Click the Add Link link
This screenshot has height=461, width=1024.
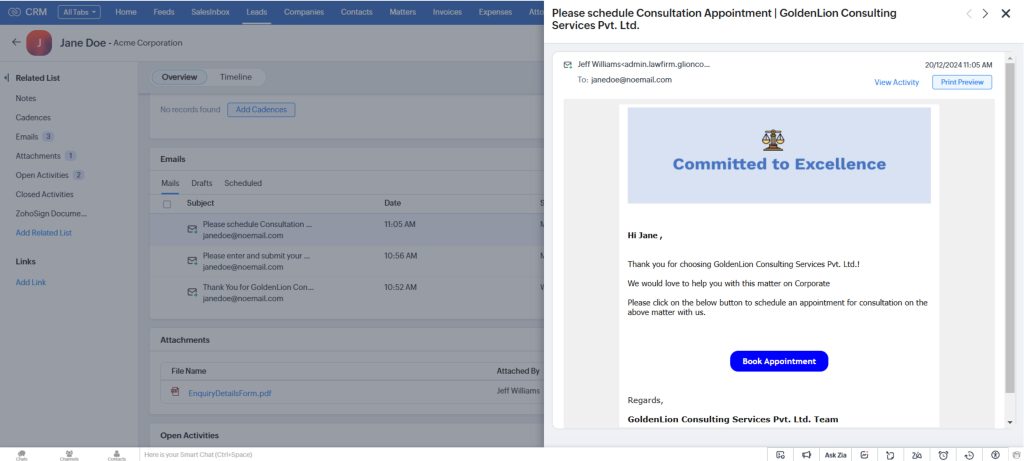click(31, 282)
